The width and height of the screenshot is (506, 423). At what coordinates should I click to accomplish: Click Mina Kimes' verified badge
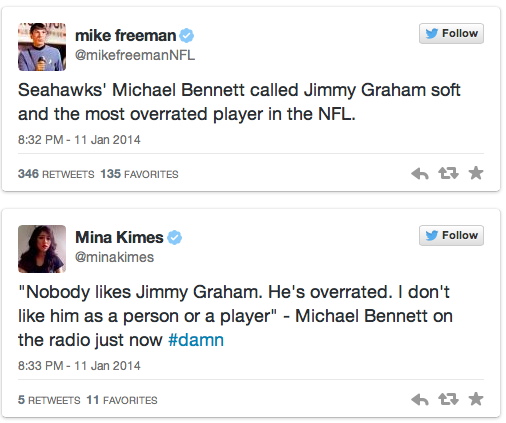(174, 238)
